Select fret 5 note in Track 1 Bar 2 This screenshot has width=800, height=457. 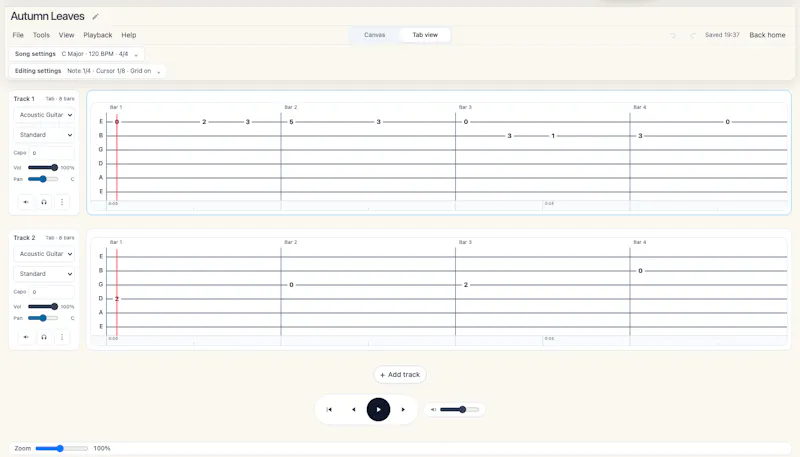(x=291, y=122)
